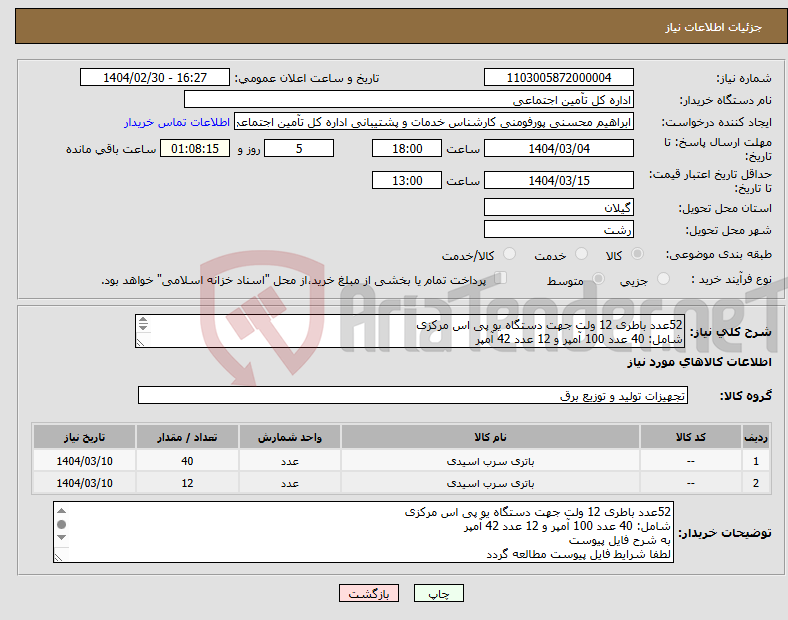Image resolution: width=788 pixels, height=620 pixels.
Task: Select the متوسط purchase type radio
Action: pos(598,279)
